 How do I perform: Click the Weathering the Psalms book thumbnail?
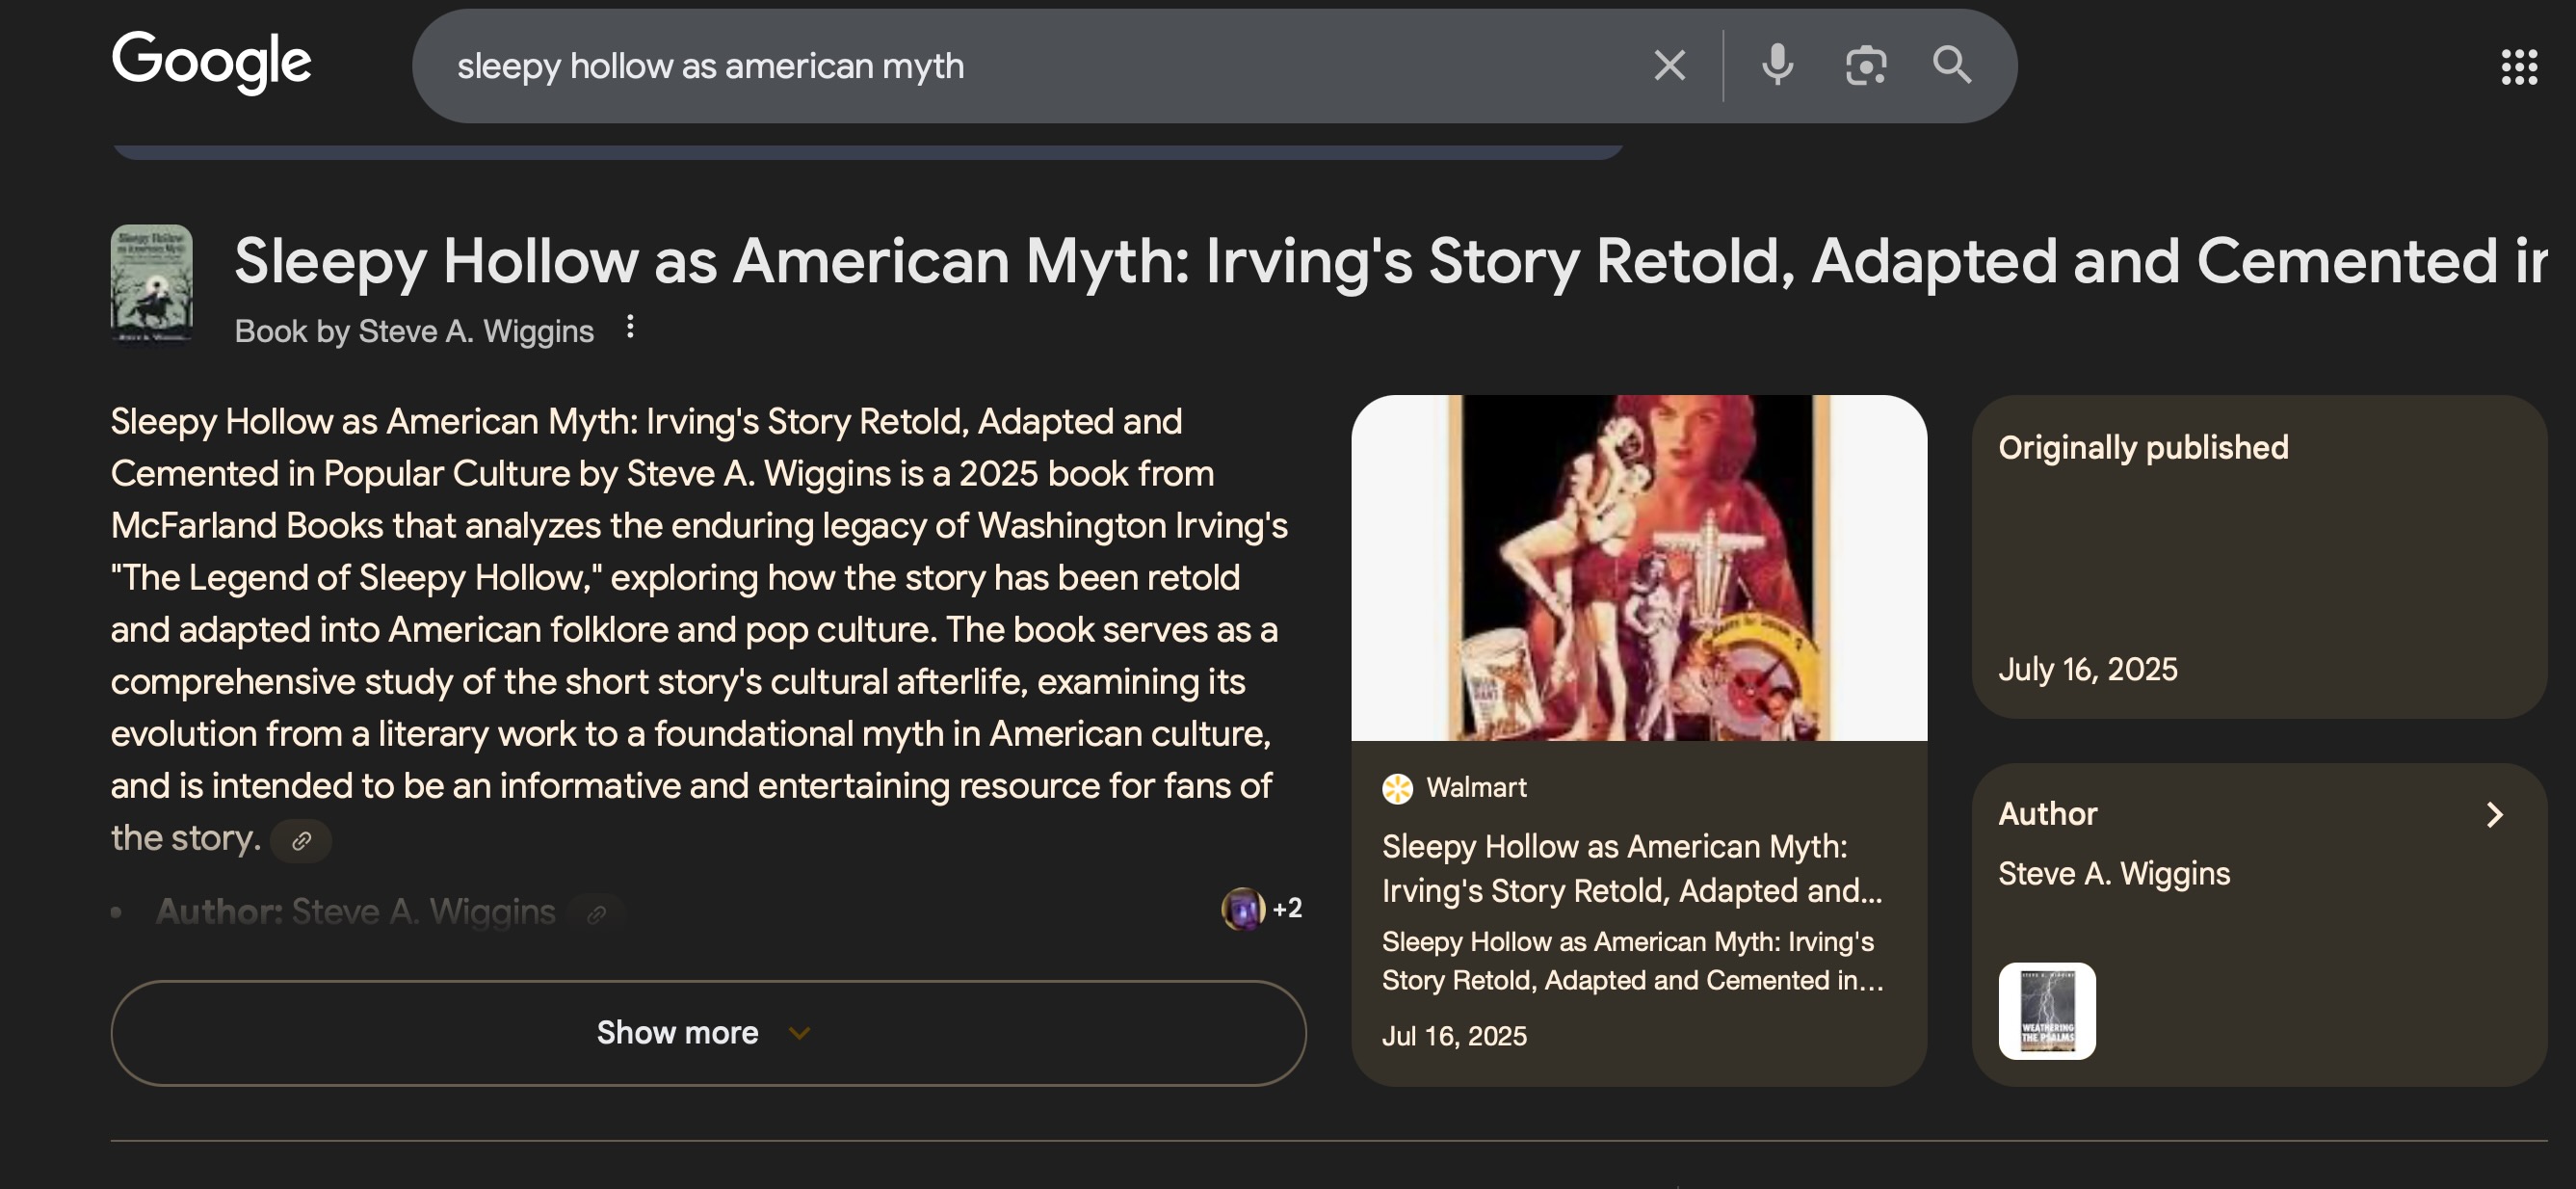[2046, 1010]
